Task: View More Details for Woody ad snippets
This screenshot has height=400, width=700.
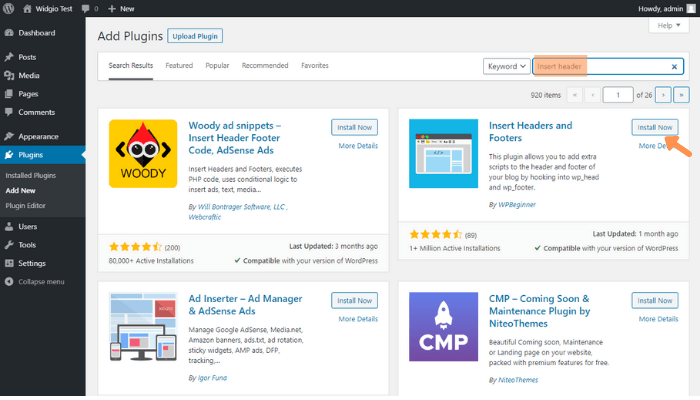Action: pos(358,146)
